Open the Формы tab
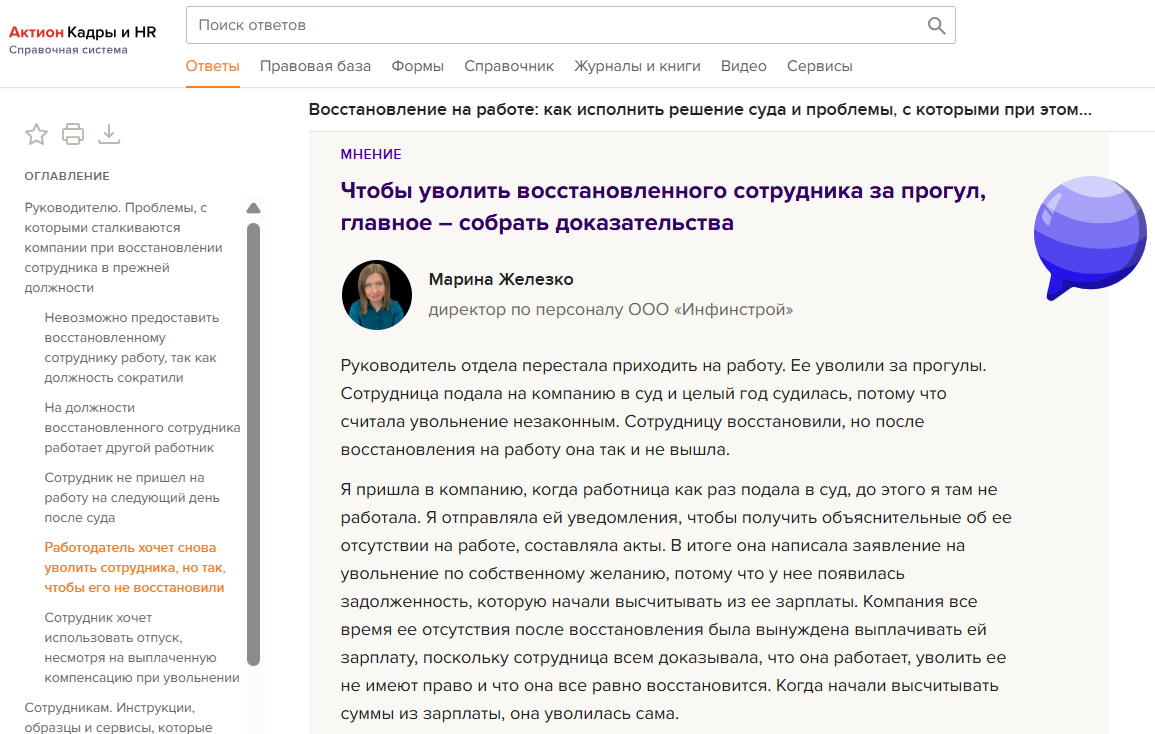Screen dimensions: 1155x734 pos(418,66)
